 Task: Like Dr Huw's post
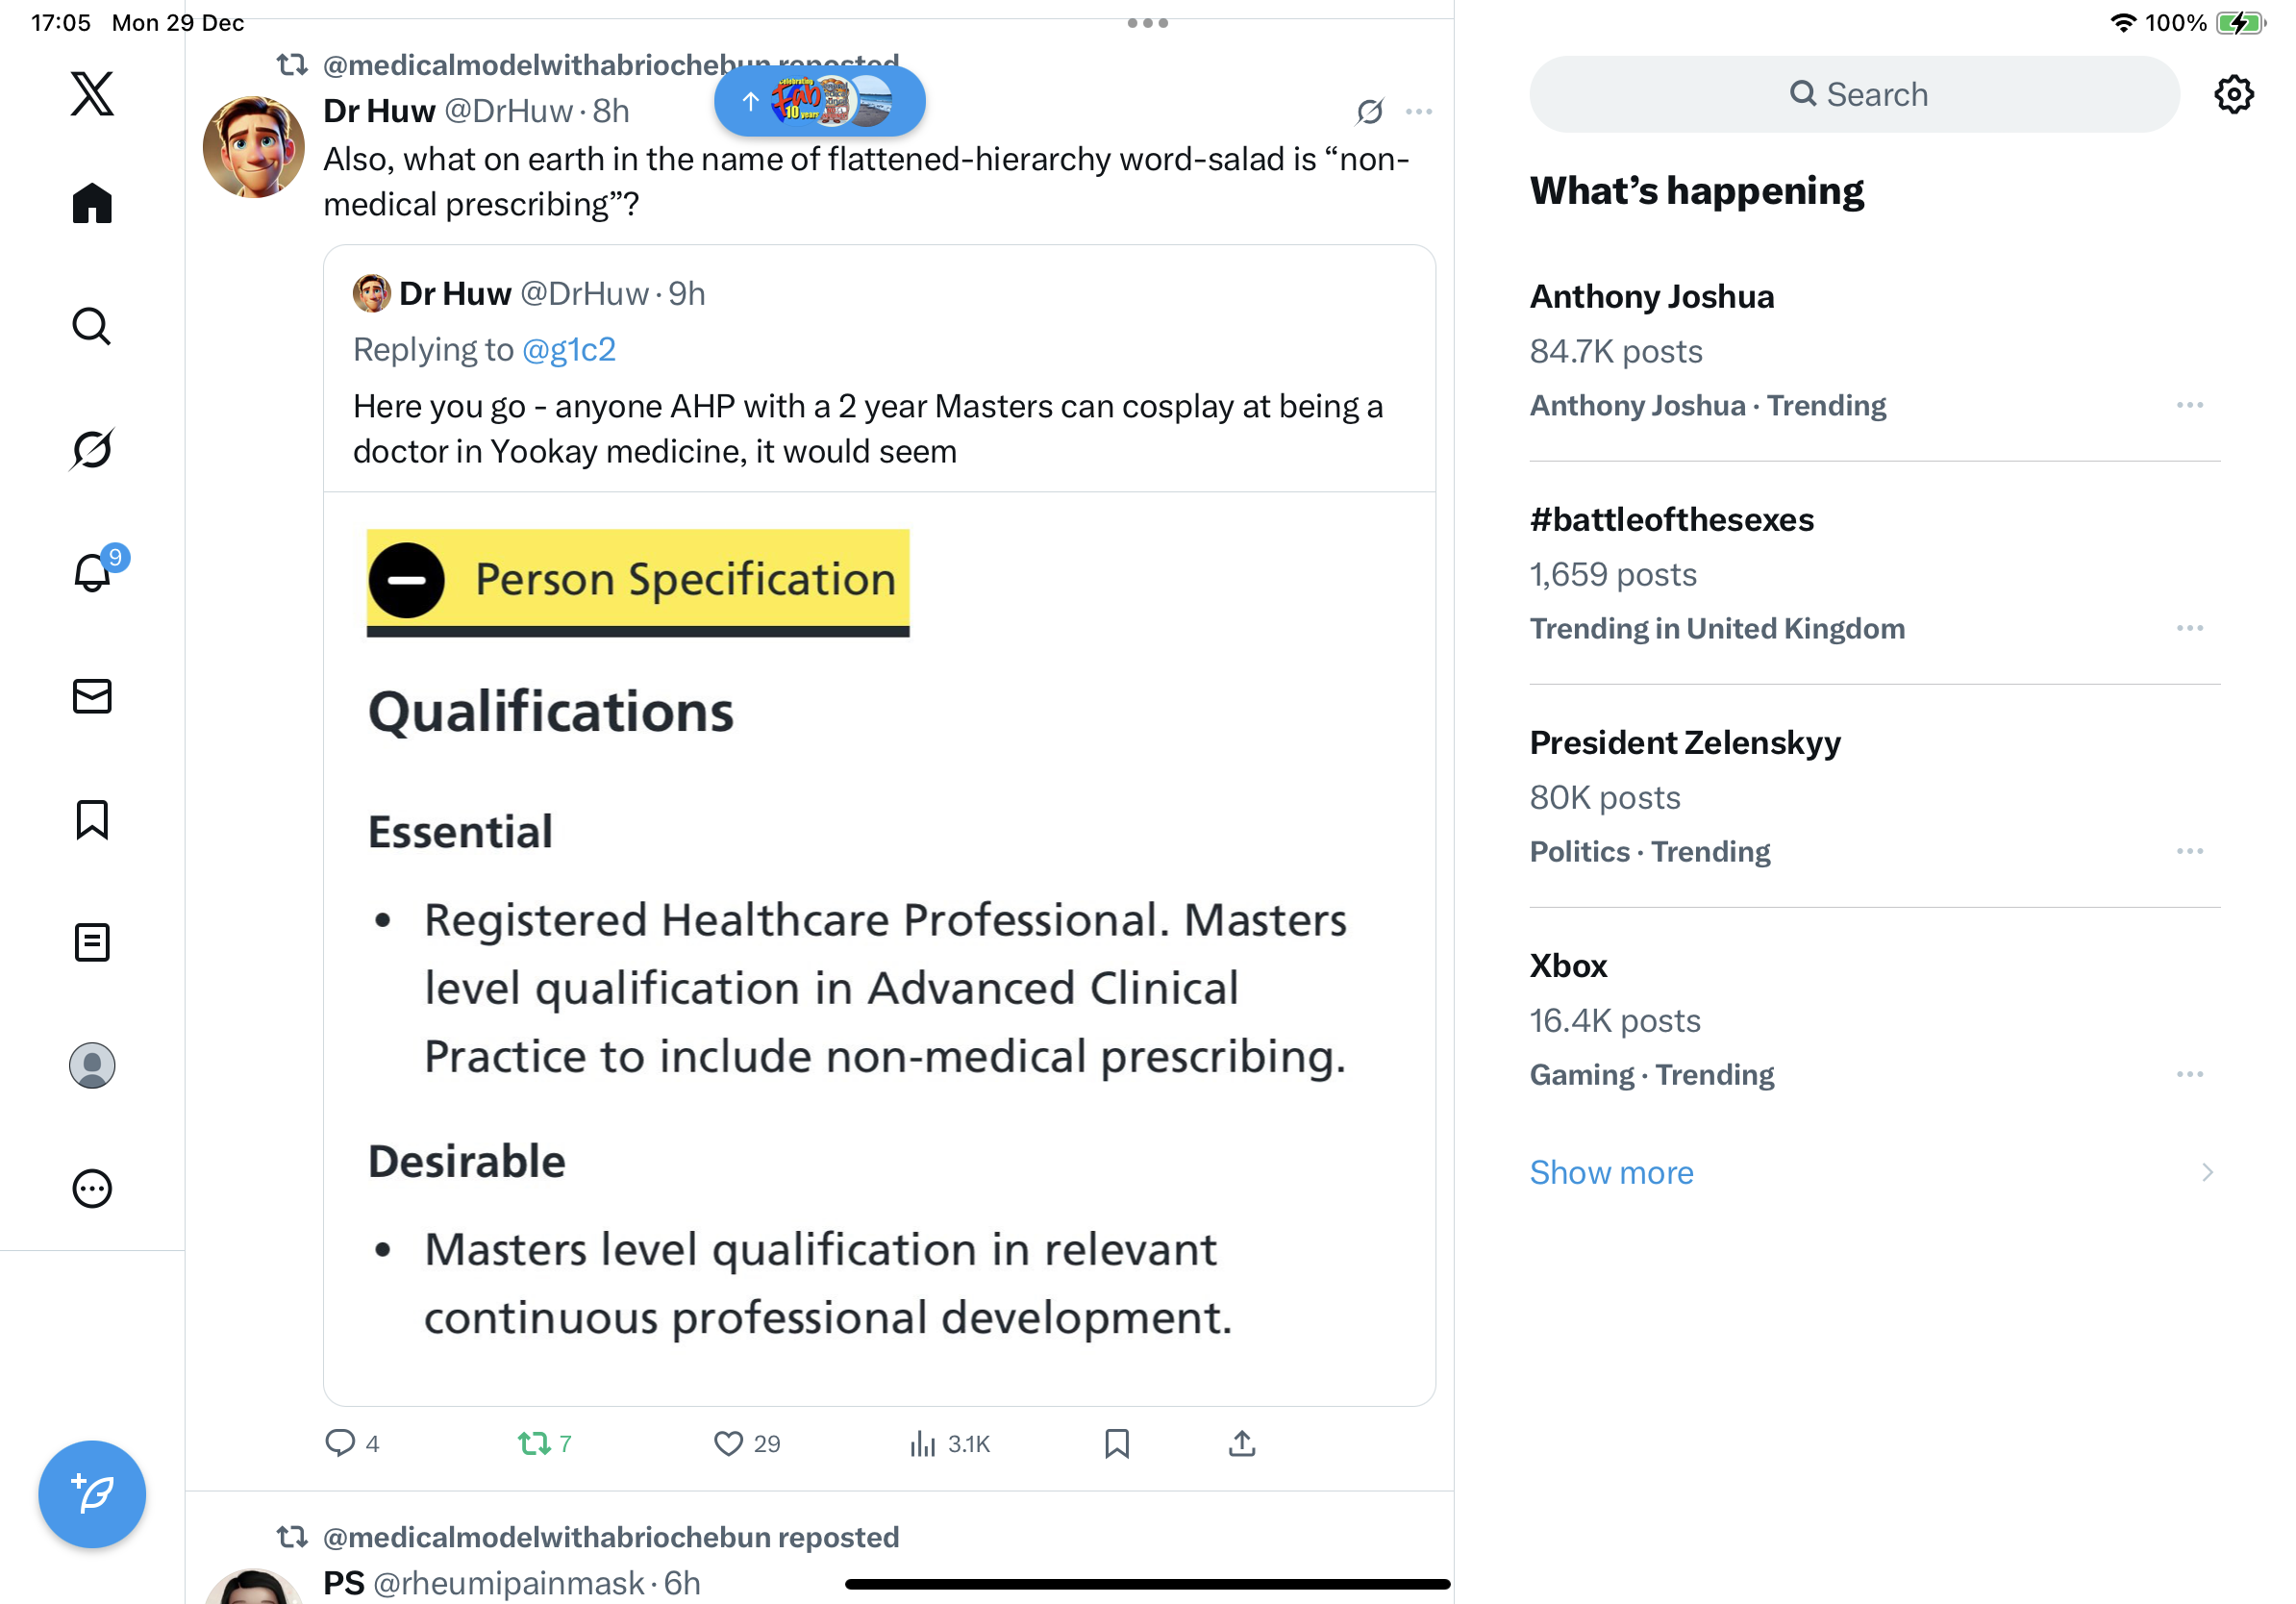[x=728, y=1443]
